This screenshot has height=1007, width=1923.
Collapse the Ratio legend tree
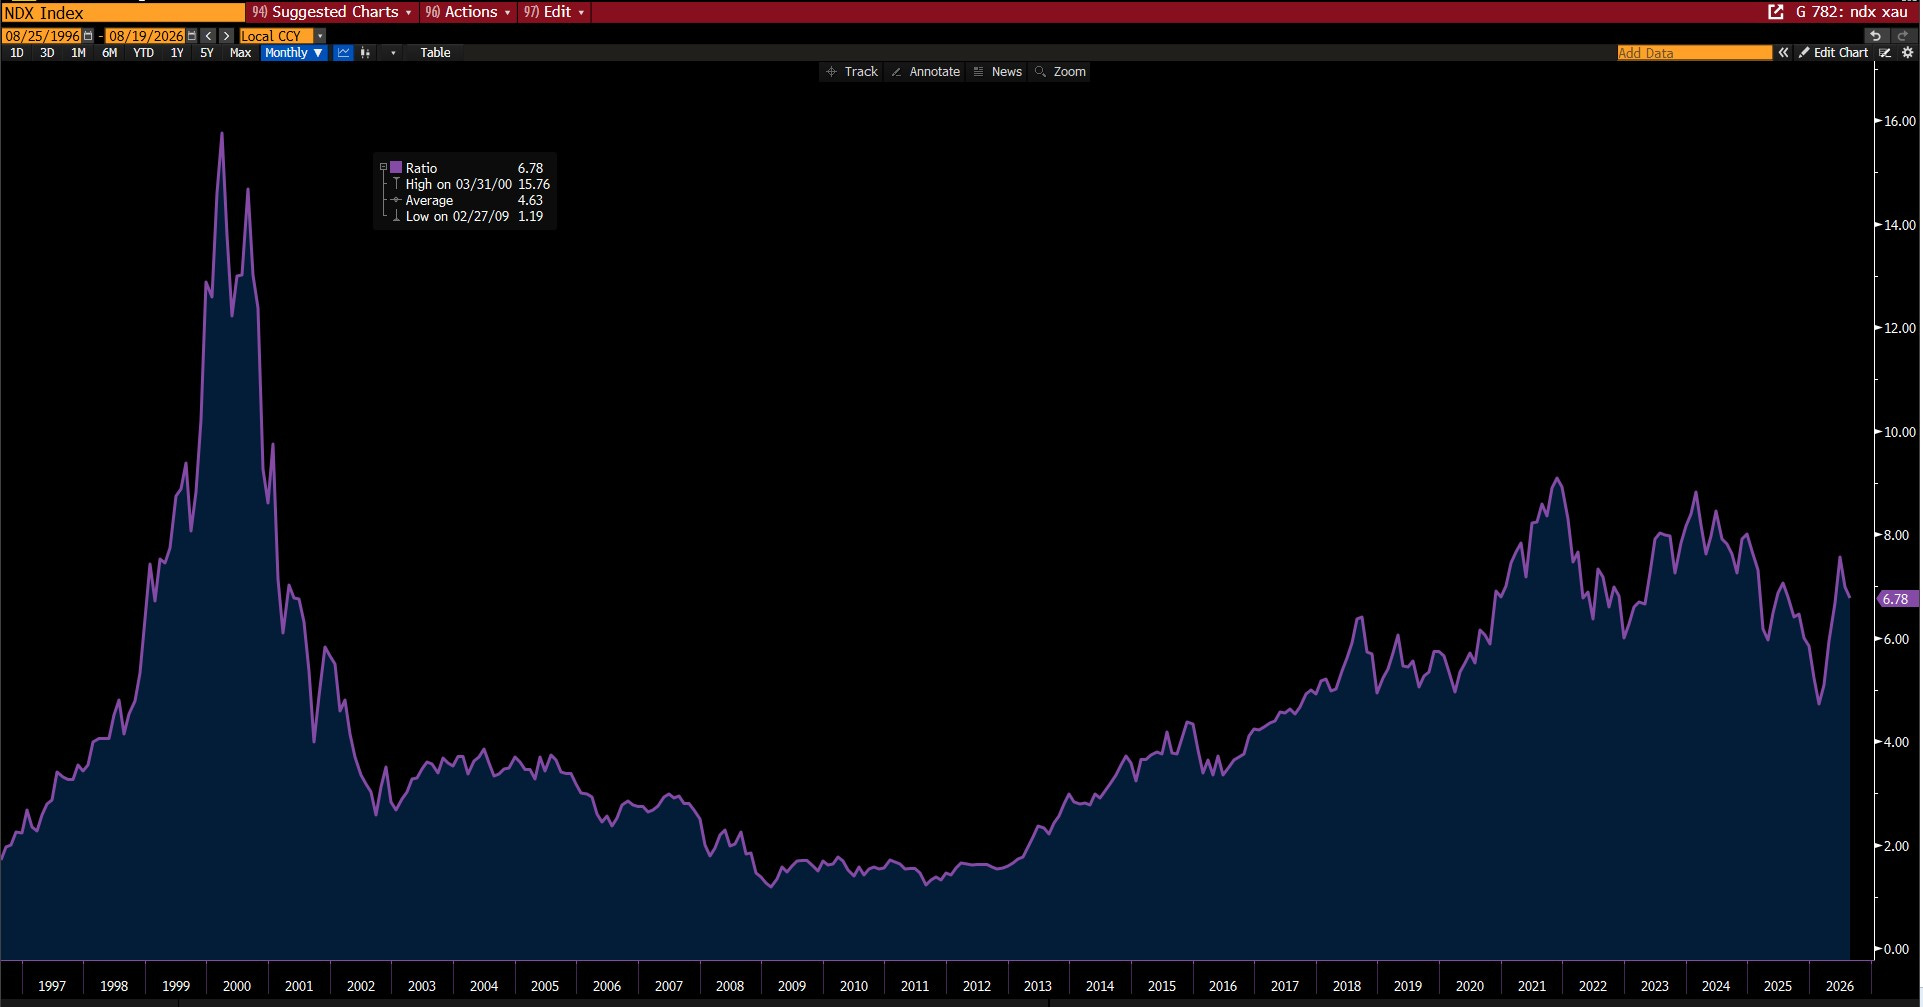pos(383,168)
